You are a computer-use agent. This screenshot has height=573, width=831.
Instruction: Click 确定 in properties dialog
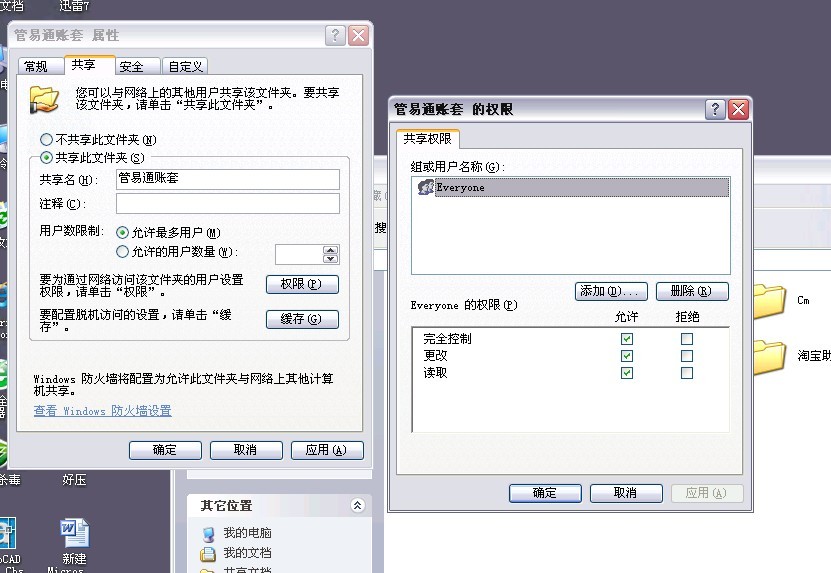(x=165, y=450)
